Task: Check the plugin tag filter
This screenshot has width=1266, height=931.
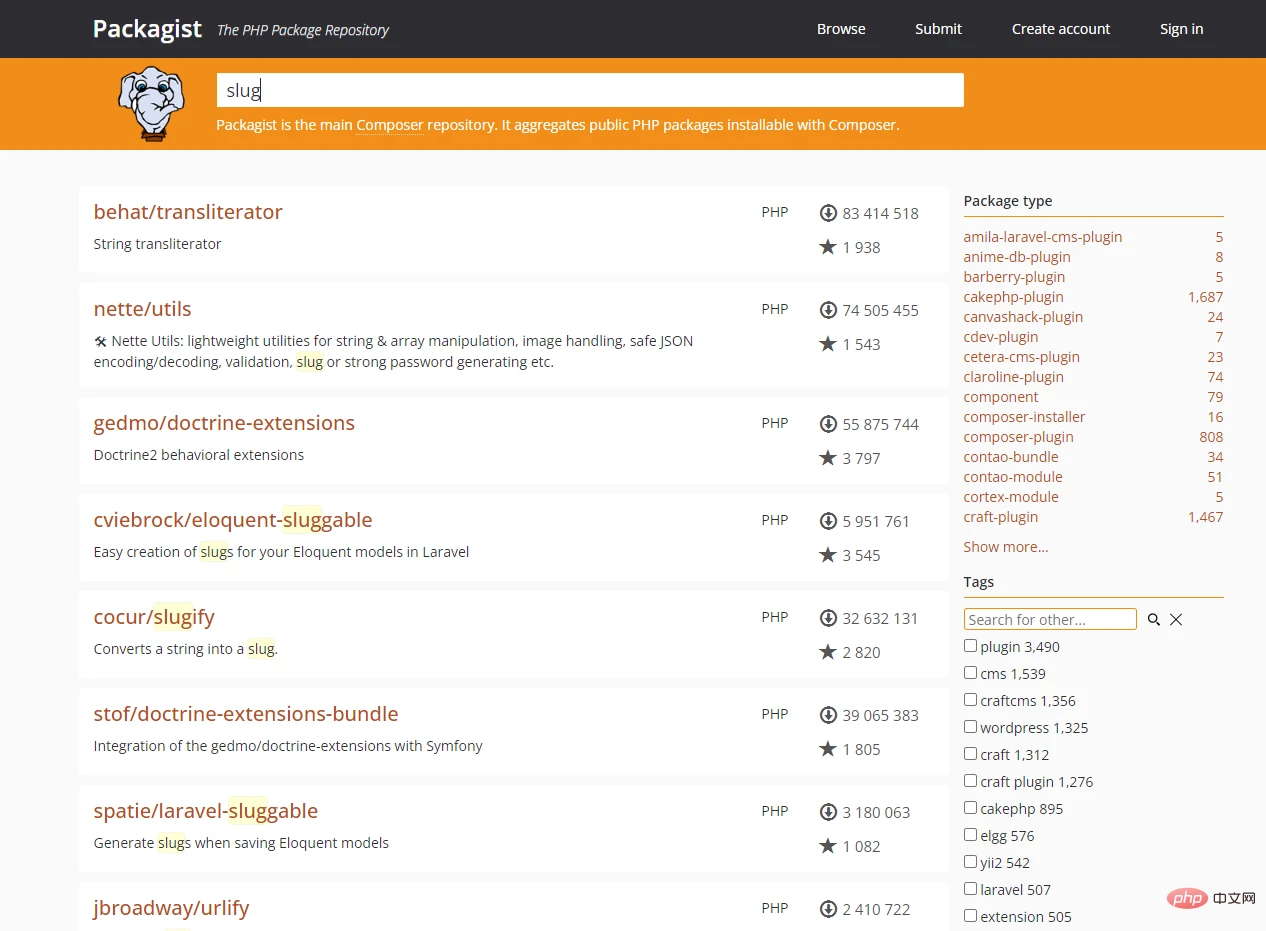Action: 970,646
